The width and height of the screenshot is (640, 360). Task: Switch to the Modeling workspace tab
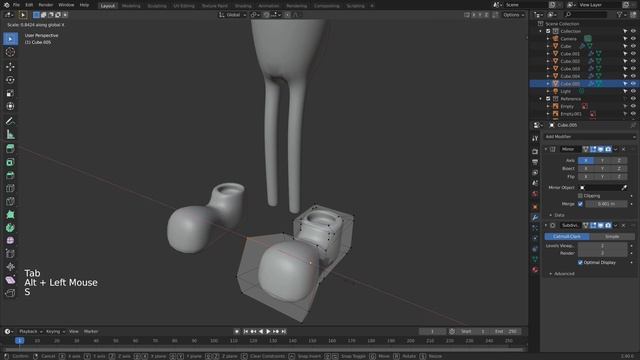(x=131, y=6)
